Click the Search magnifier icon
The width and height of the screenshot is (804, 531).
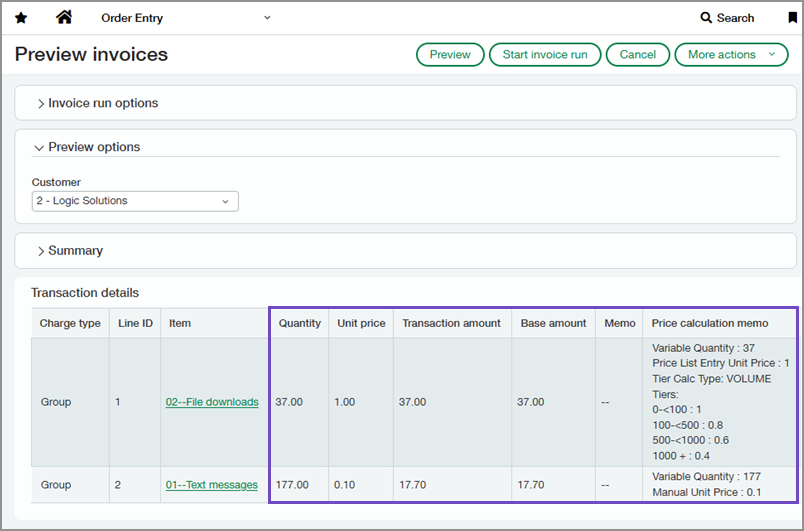pyautogui.click(x=706, y=18)
